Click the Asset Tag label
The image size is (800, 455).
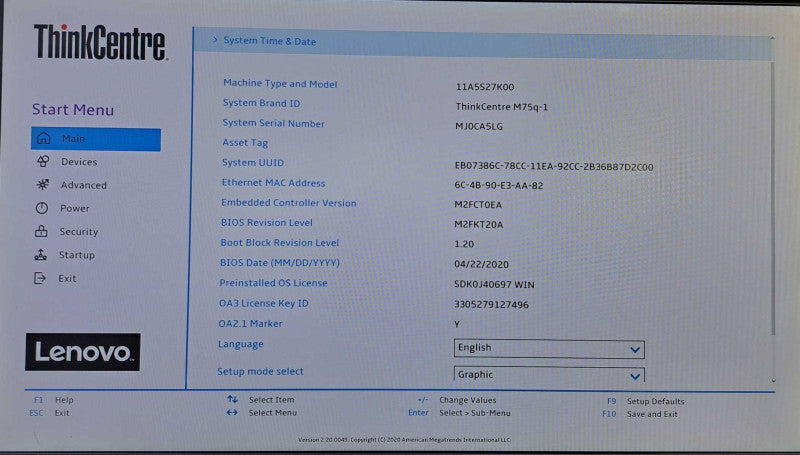(x=245, y=143)
